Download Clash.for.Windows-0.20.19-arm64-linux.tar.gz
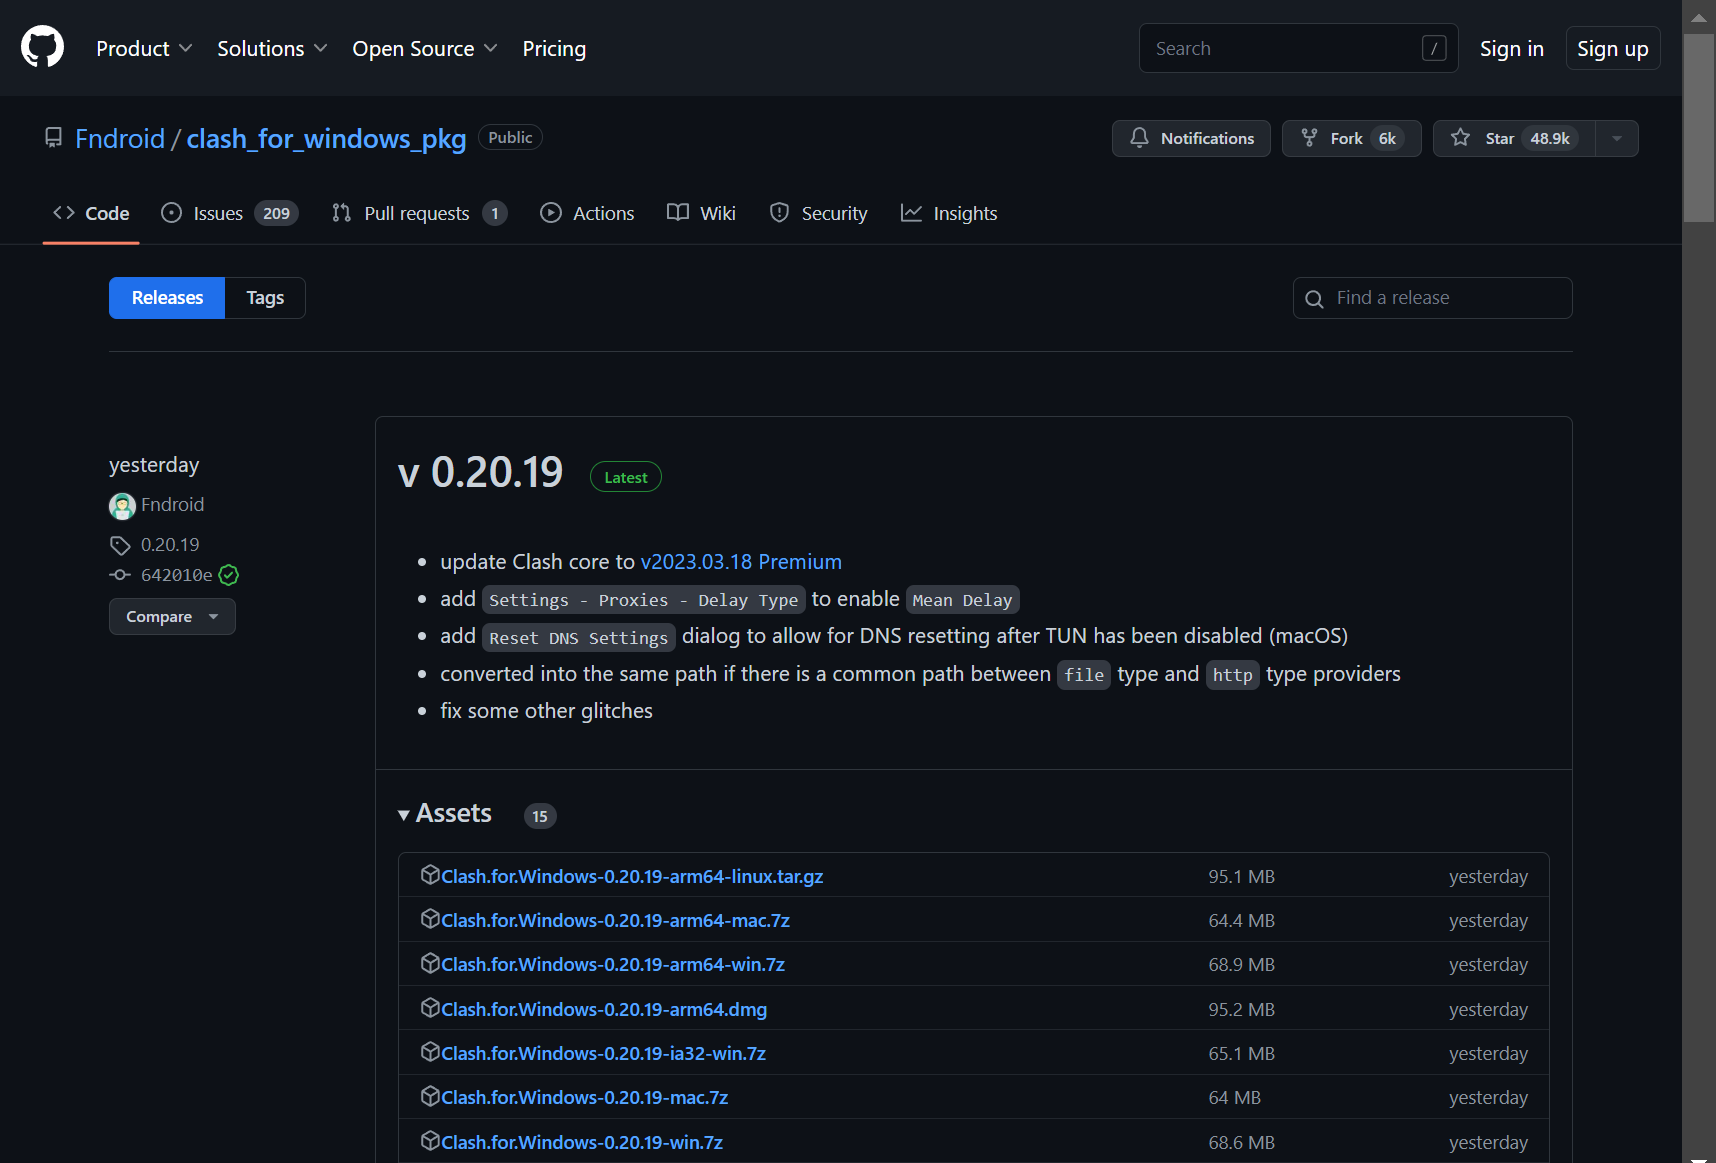 pos(632,876)
